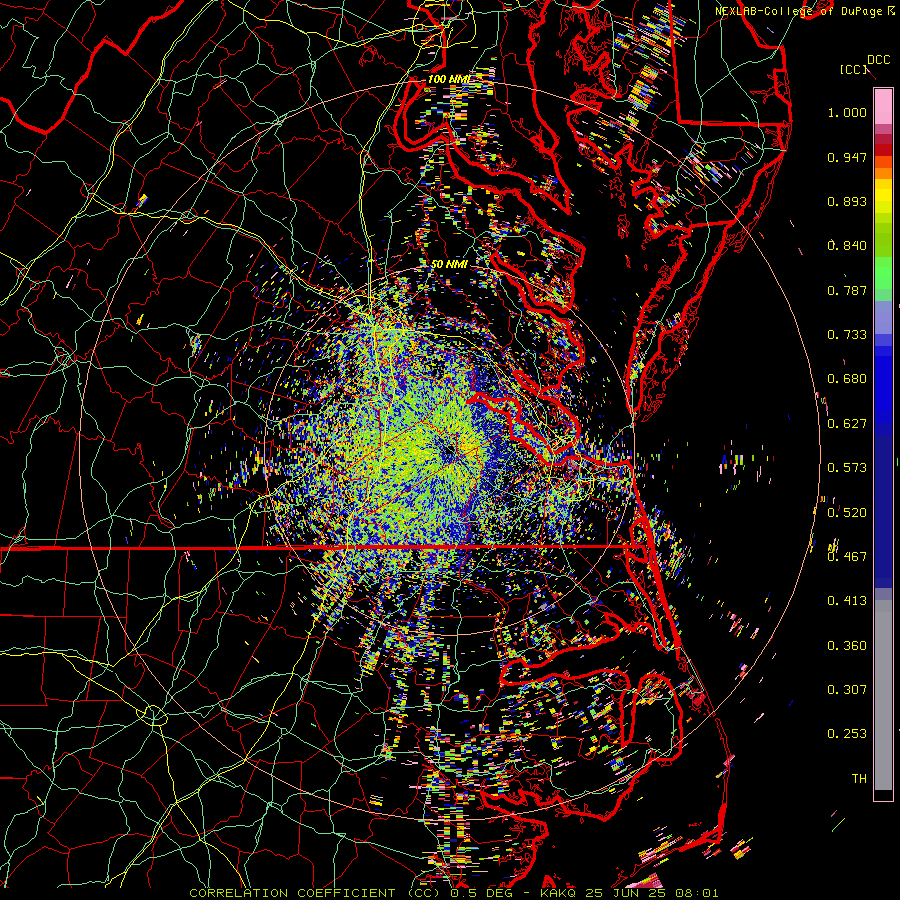The width and height of the screenshot is (900, 900).
Task: Select the 0.253 scale value
Action: [847, 734]
